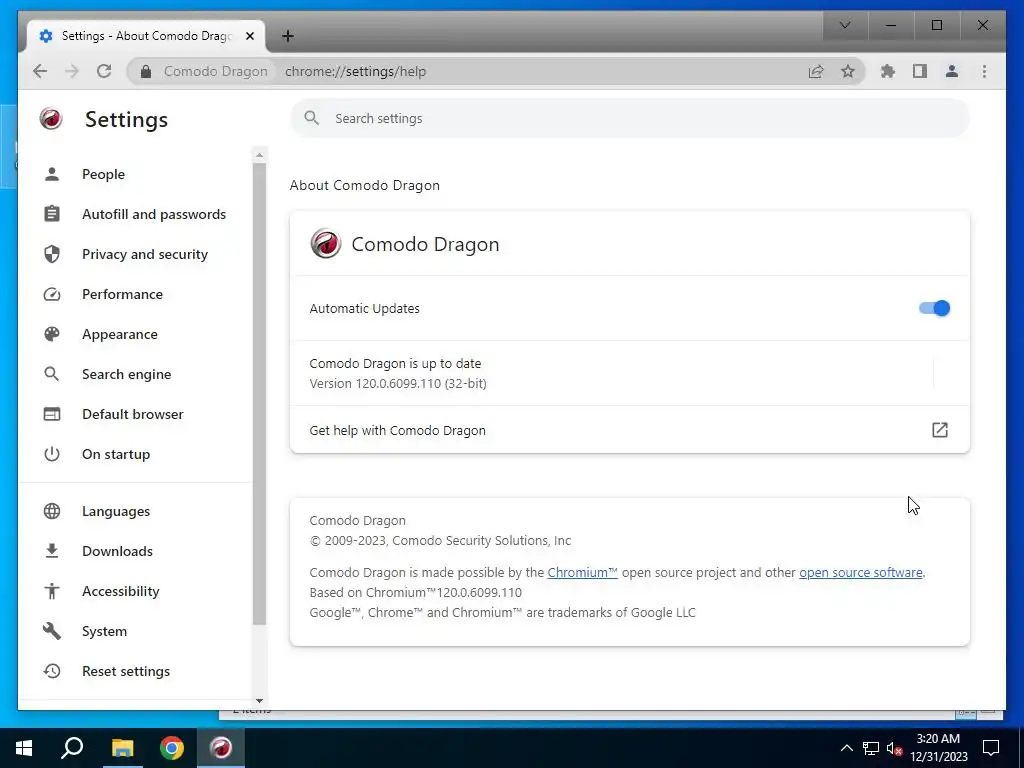The width and height of the screenshot is (1024, 768).
Task: Open Autofill and passwords section
Action: (x=135, y=214)
